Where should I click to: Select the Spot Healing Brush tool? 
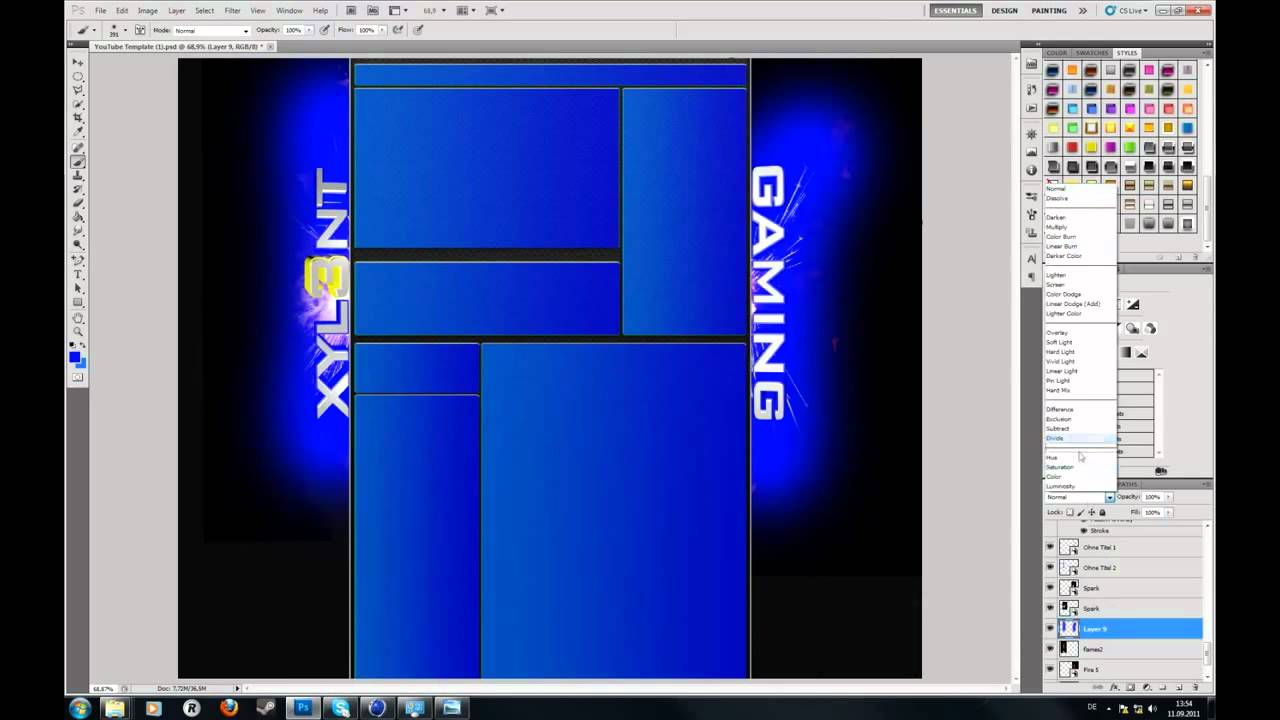pyautogui.click(x=78, y=148)
